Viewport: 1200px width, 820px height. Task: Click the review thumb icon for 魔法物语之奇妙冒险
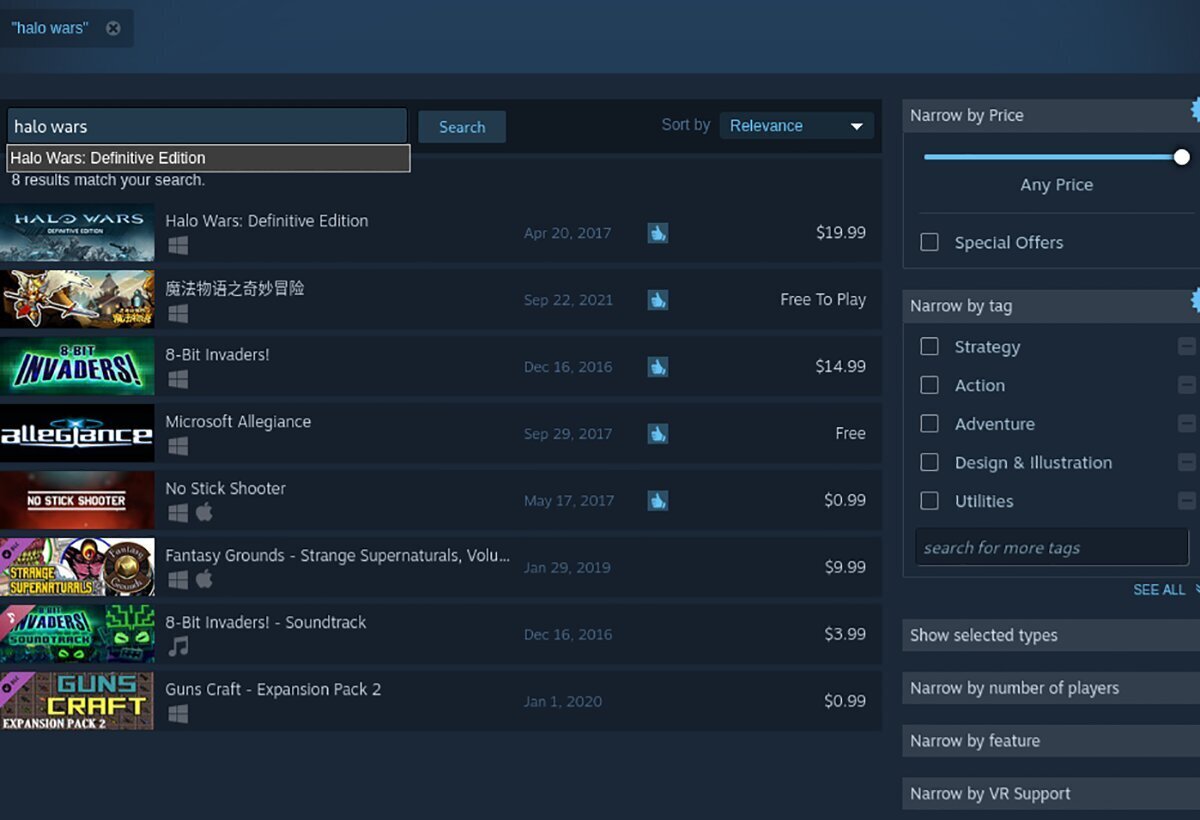657,299
